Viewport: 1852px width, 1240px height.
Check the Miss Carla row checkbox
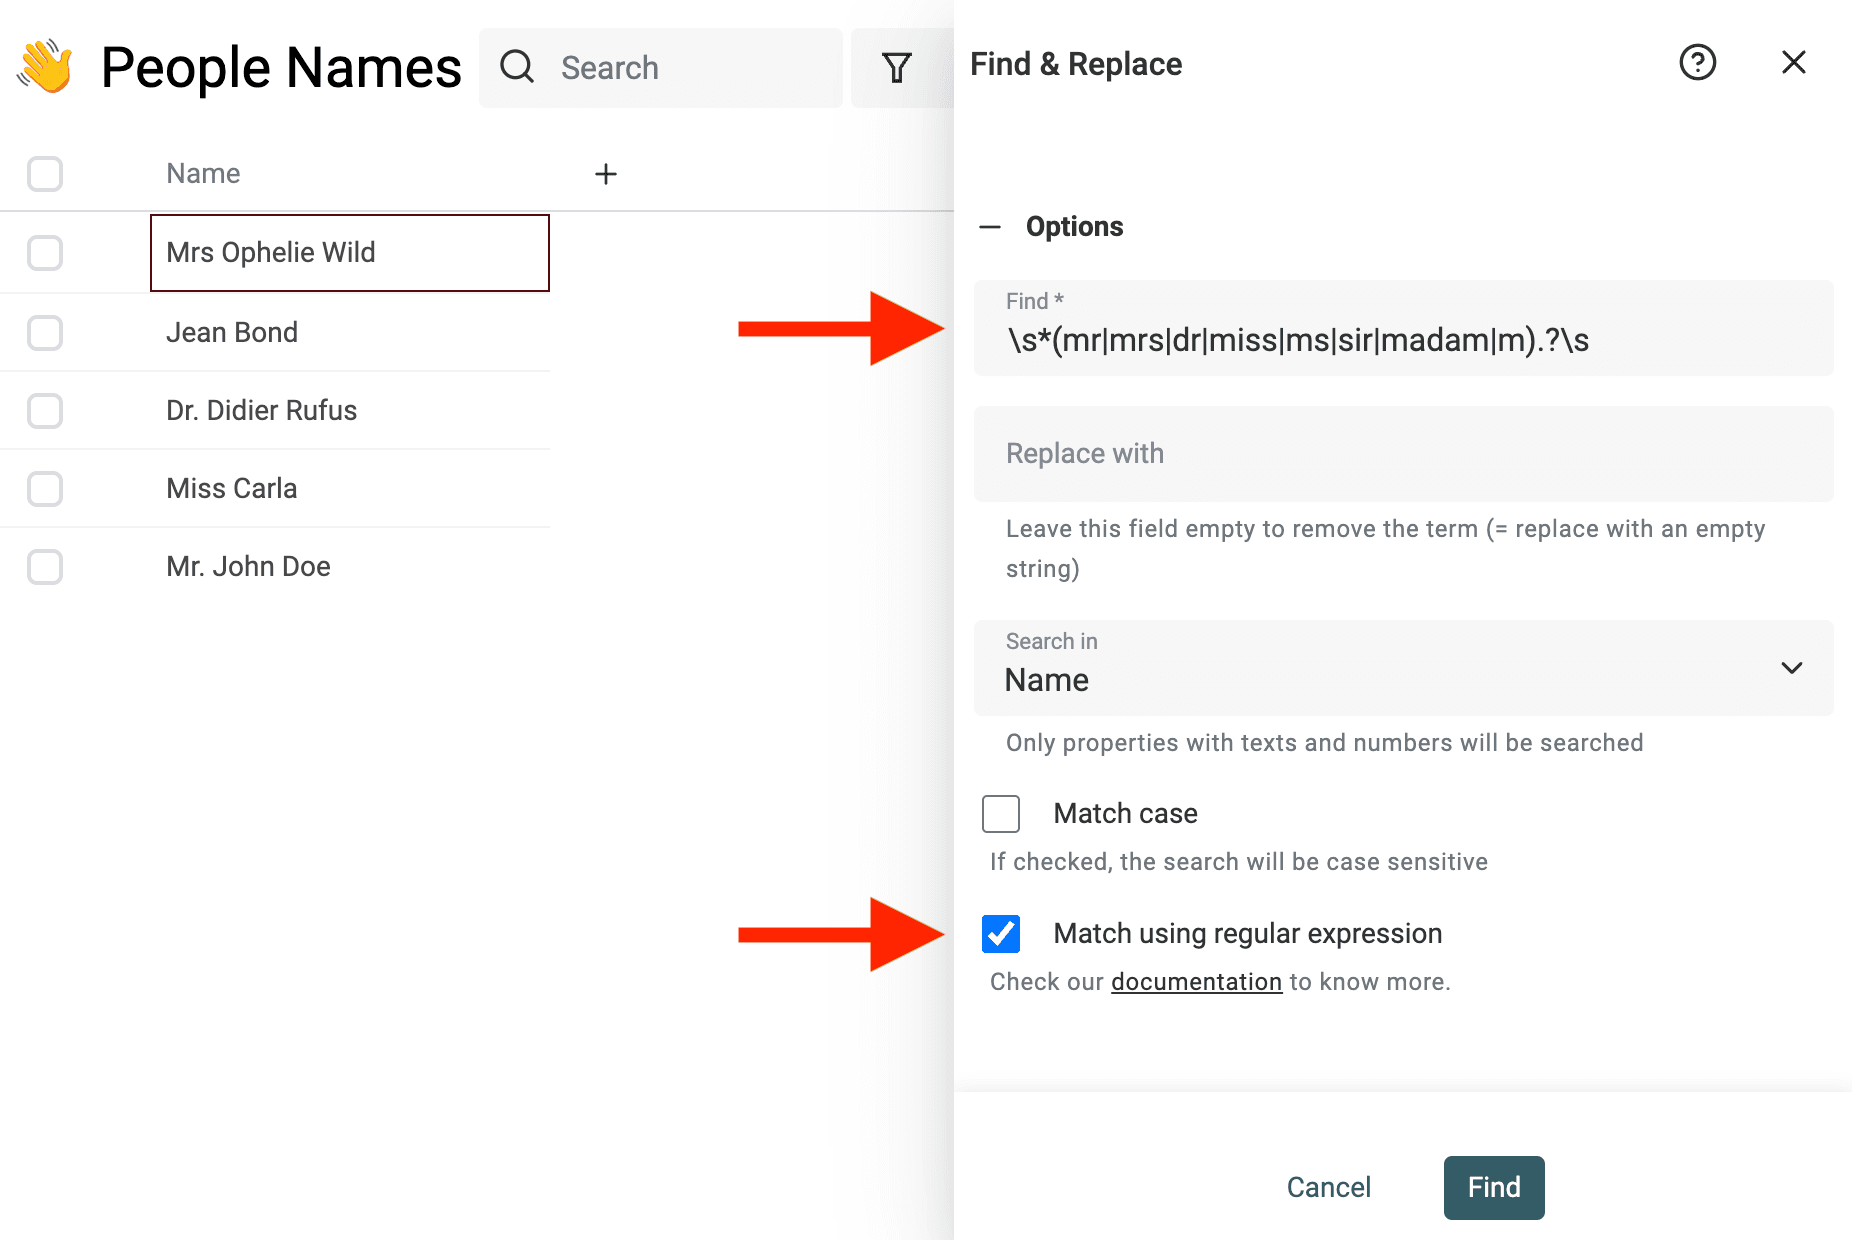click(45, 489)
